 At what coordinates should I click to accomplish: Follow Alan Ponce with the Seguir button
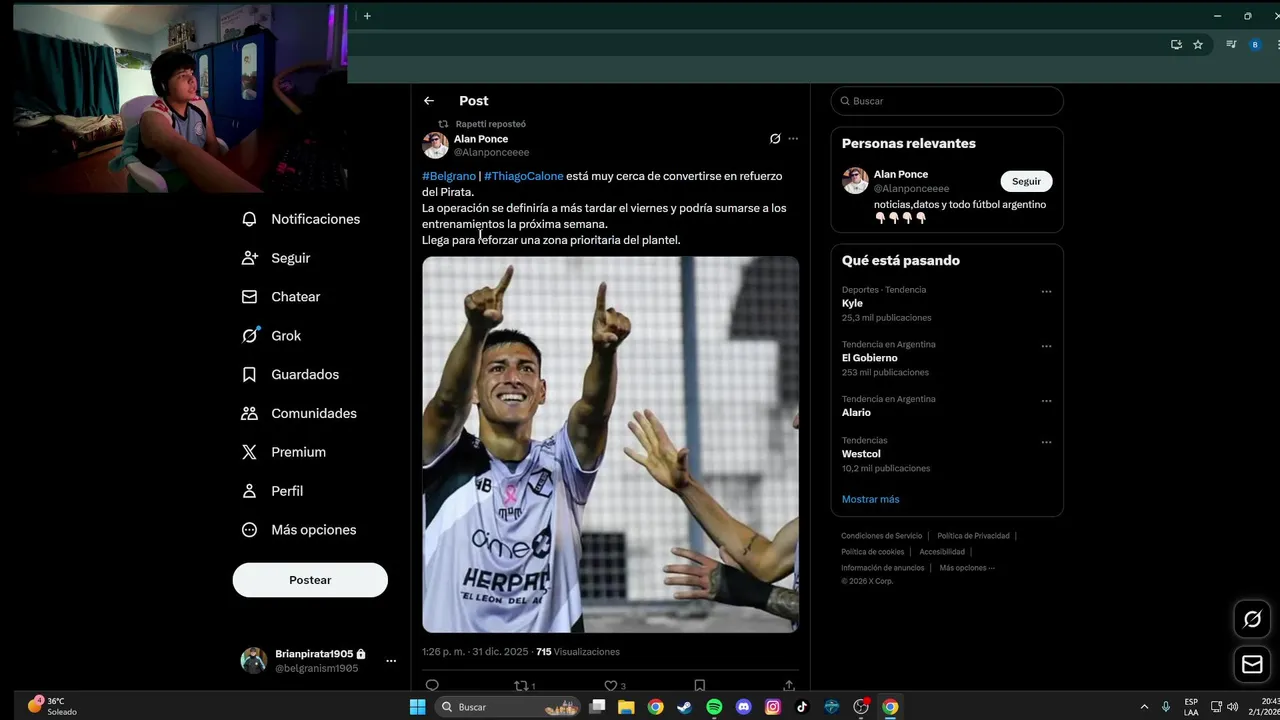click(x=1026, y=181)
